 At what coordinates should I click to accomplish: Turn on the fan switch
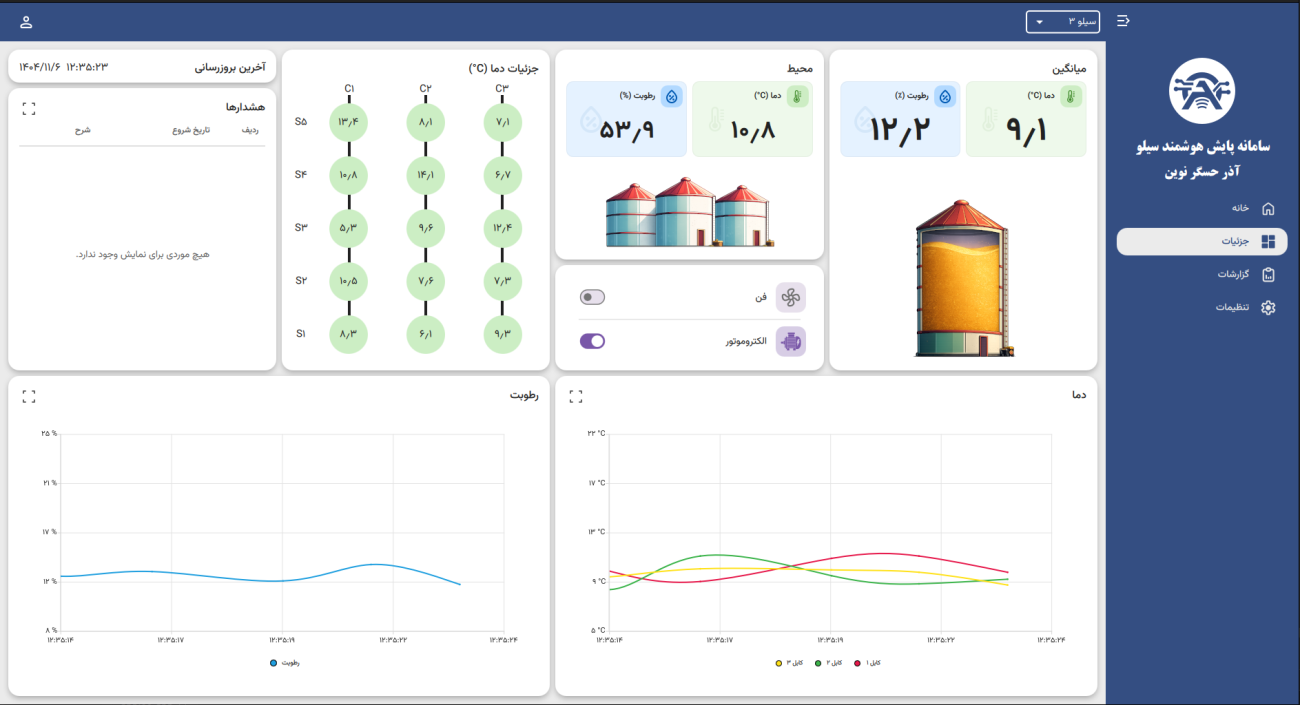coord(592,297)
